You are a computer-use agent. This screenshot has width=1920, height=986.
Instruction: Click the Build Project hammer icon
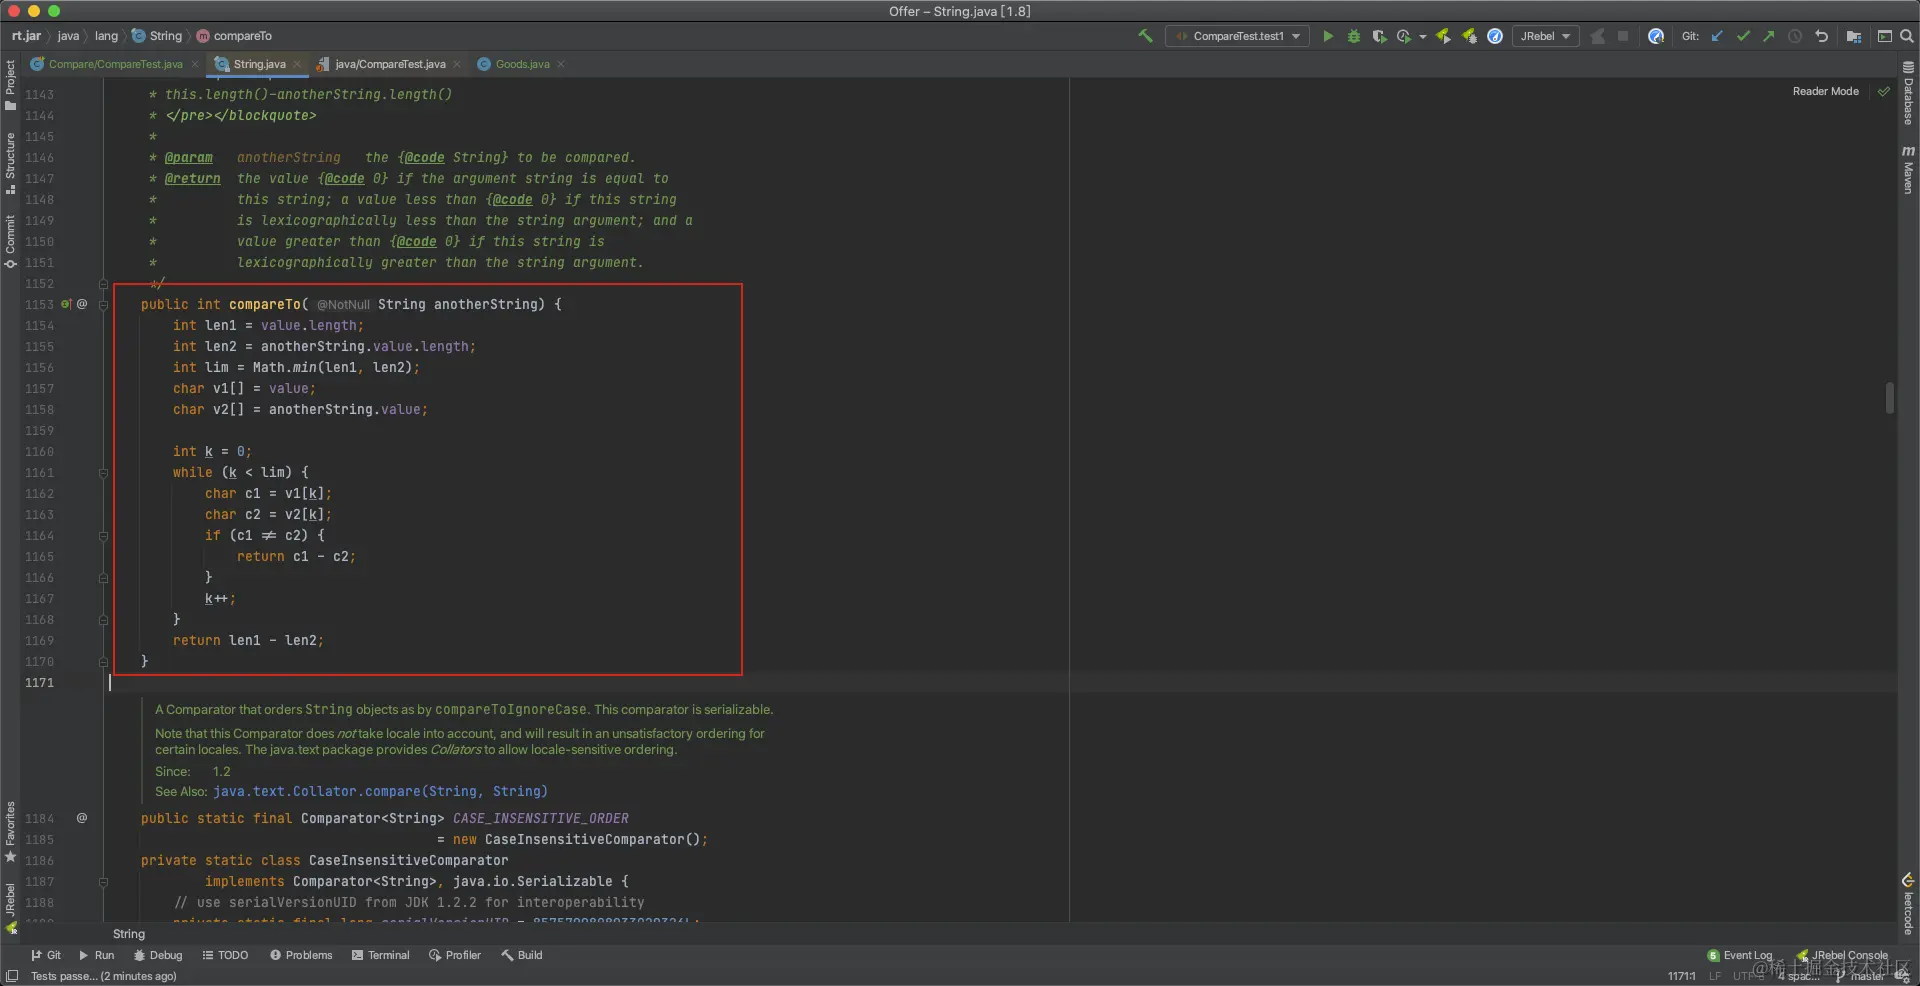[1145, 36]
